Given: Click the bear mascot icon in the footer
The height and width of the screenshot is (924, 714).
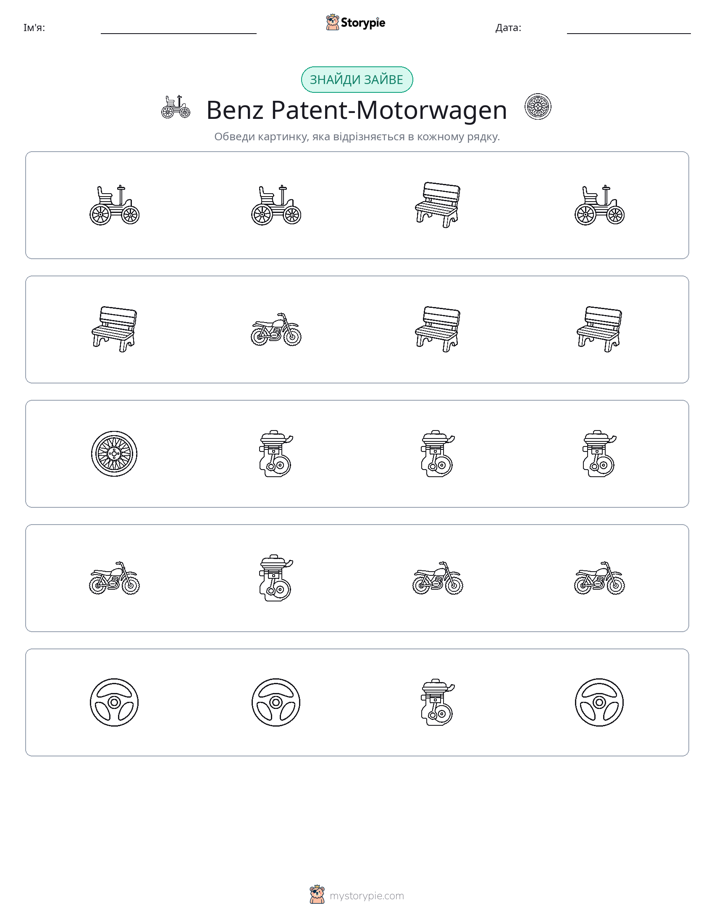Looking at the screenshot, I should 317,895.
